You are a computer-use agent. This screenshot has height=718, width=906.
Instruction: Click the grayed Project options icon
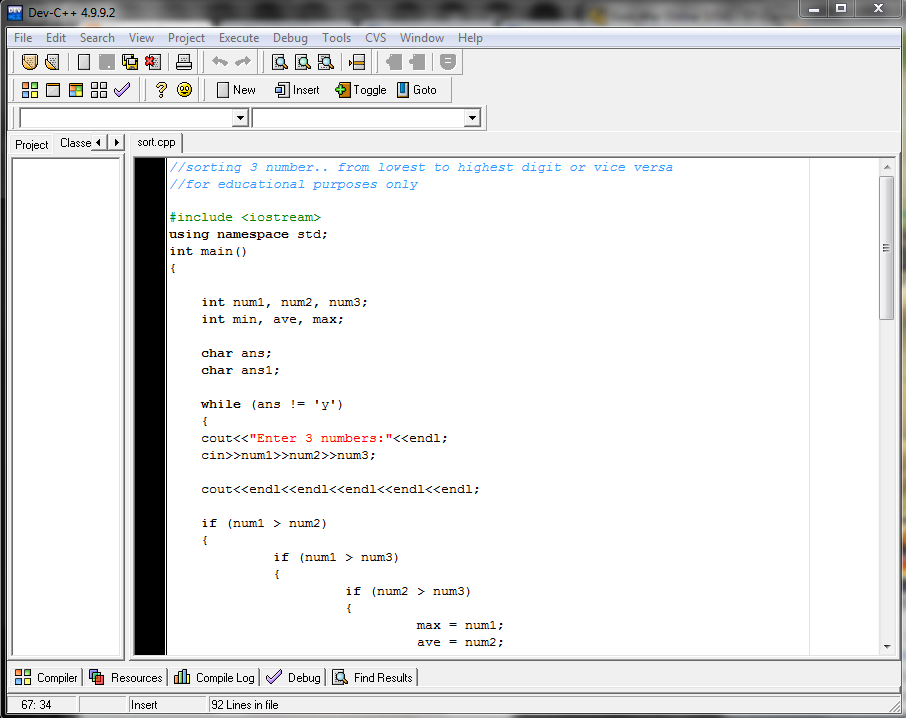click(x=448, y=62)
